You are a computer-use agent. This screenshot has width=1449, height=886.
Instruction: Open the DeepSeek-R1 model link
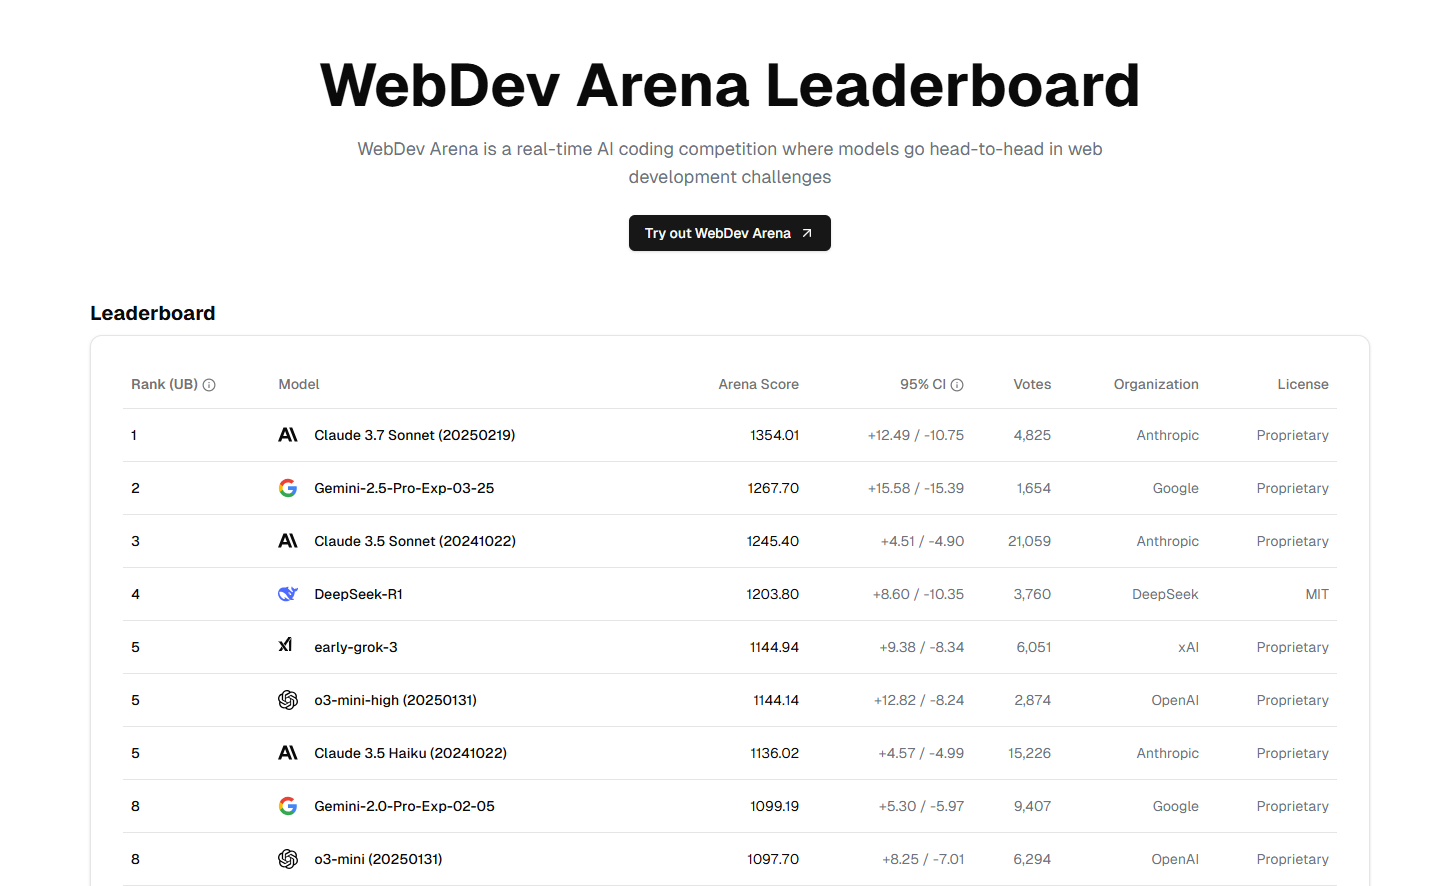click(x=358, y=594)
